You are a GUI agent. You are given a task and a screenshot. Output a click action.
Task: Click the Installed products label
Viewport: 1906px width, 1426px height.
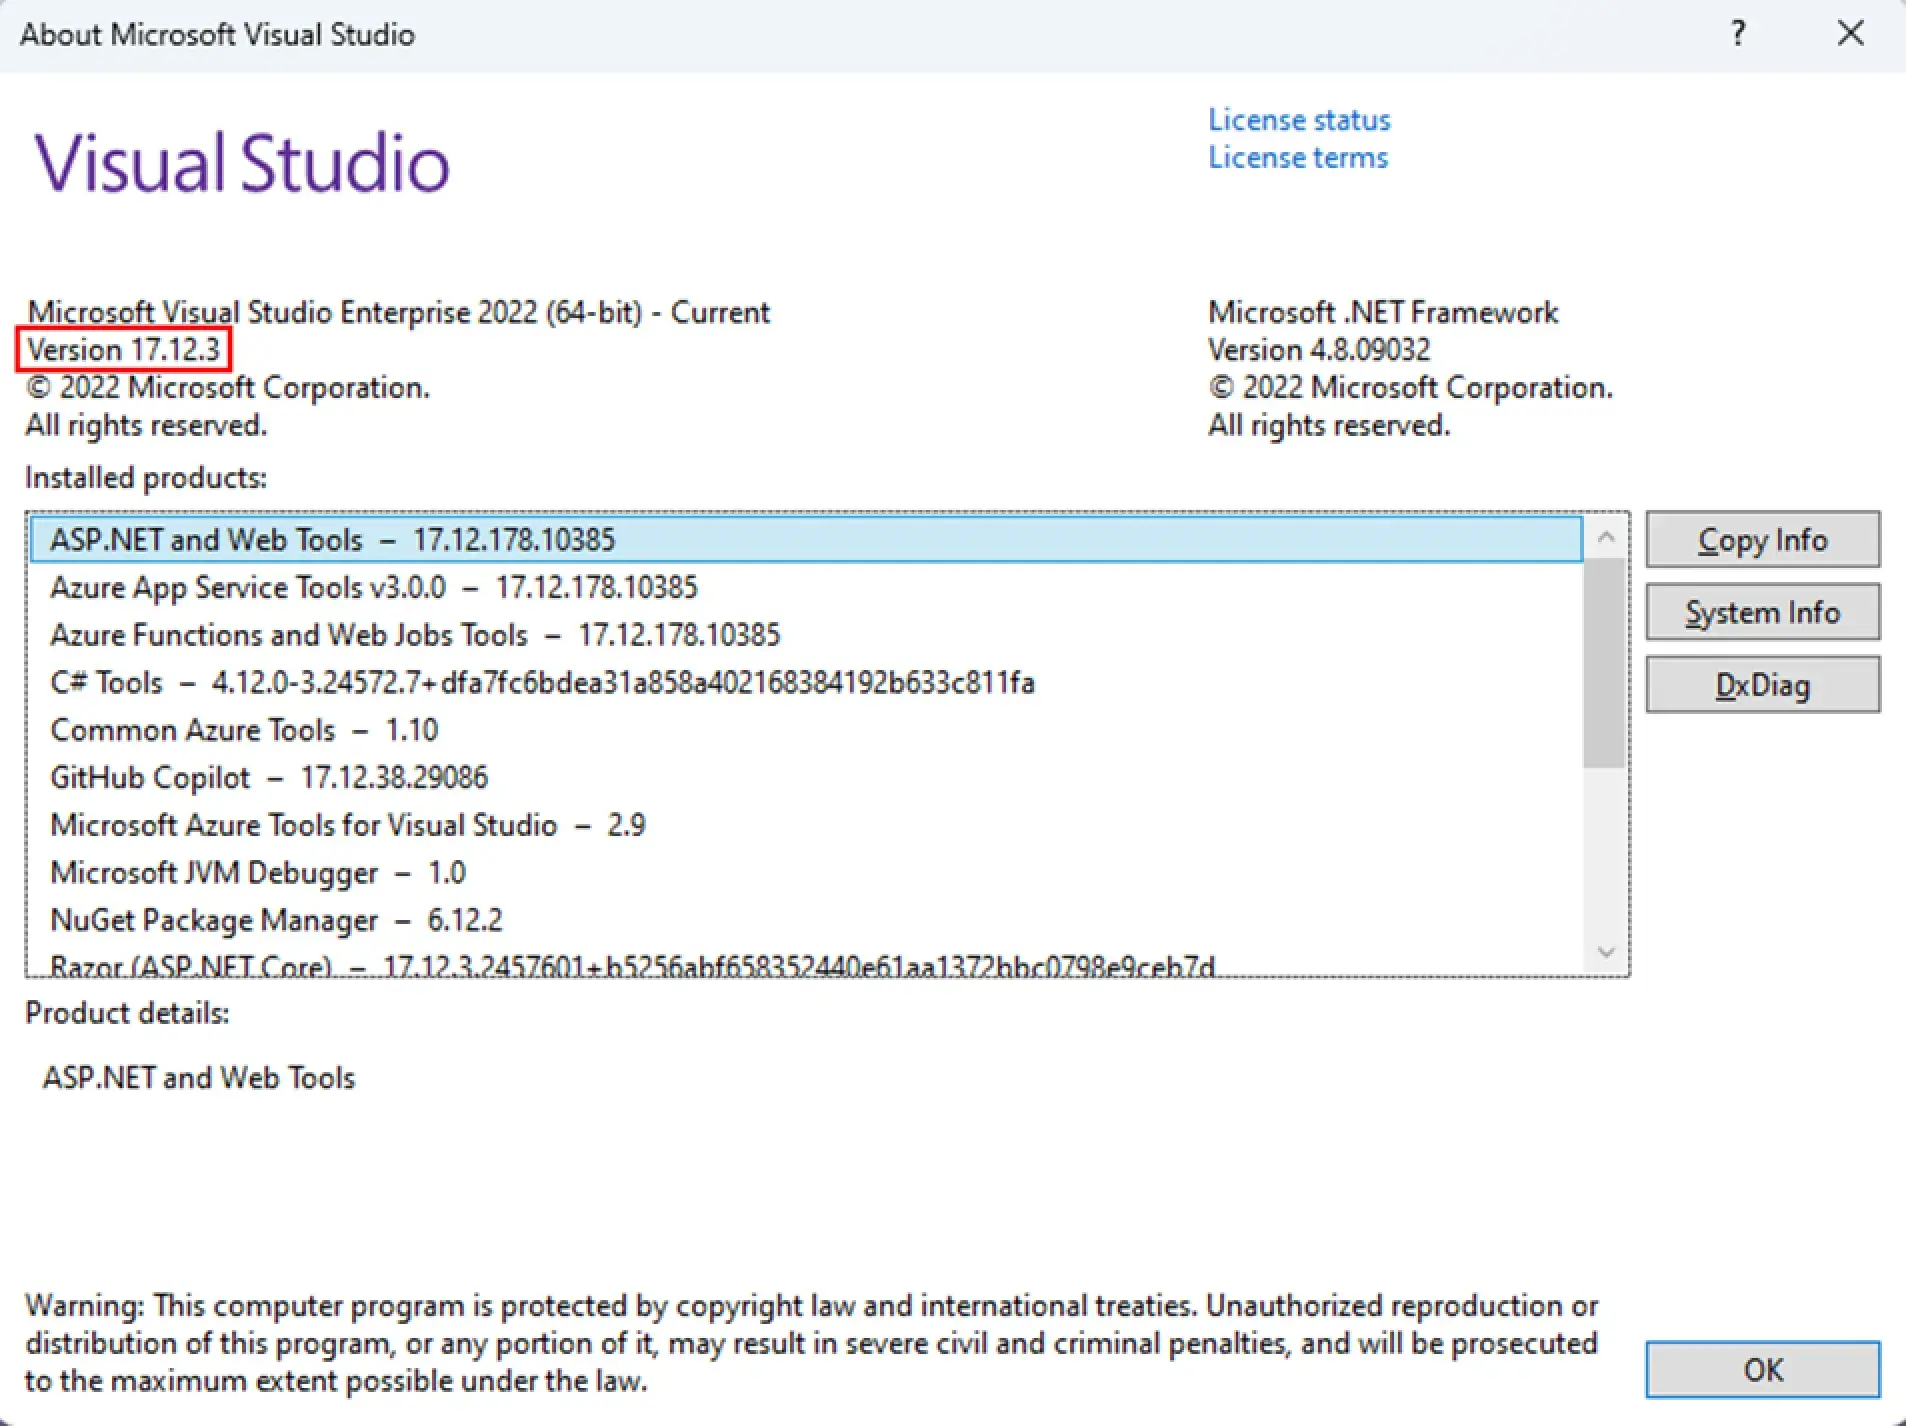146,478
